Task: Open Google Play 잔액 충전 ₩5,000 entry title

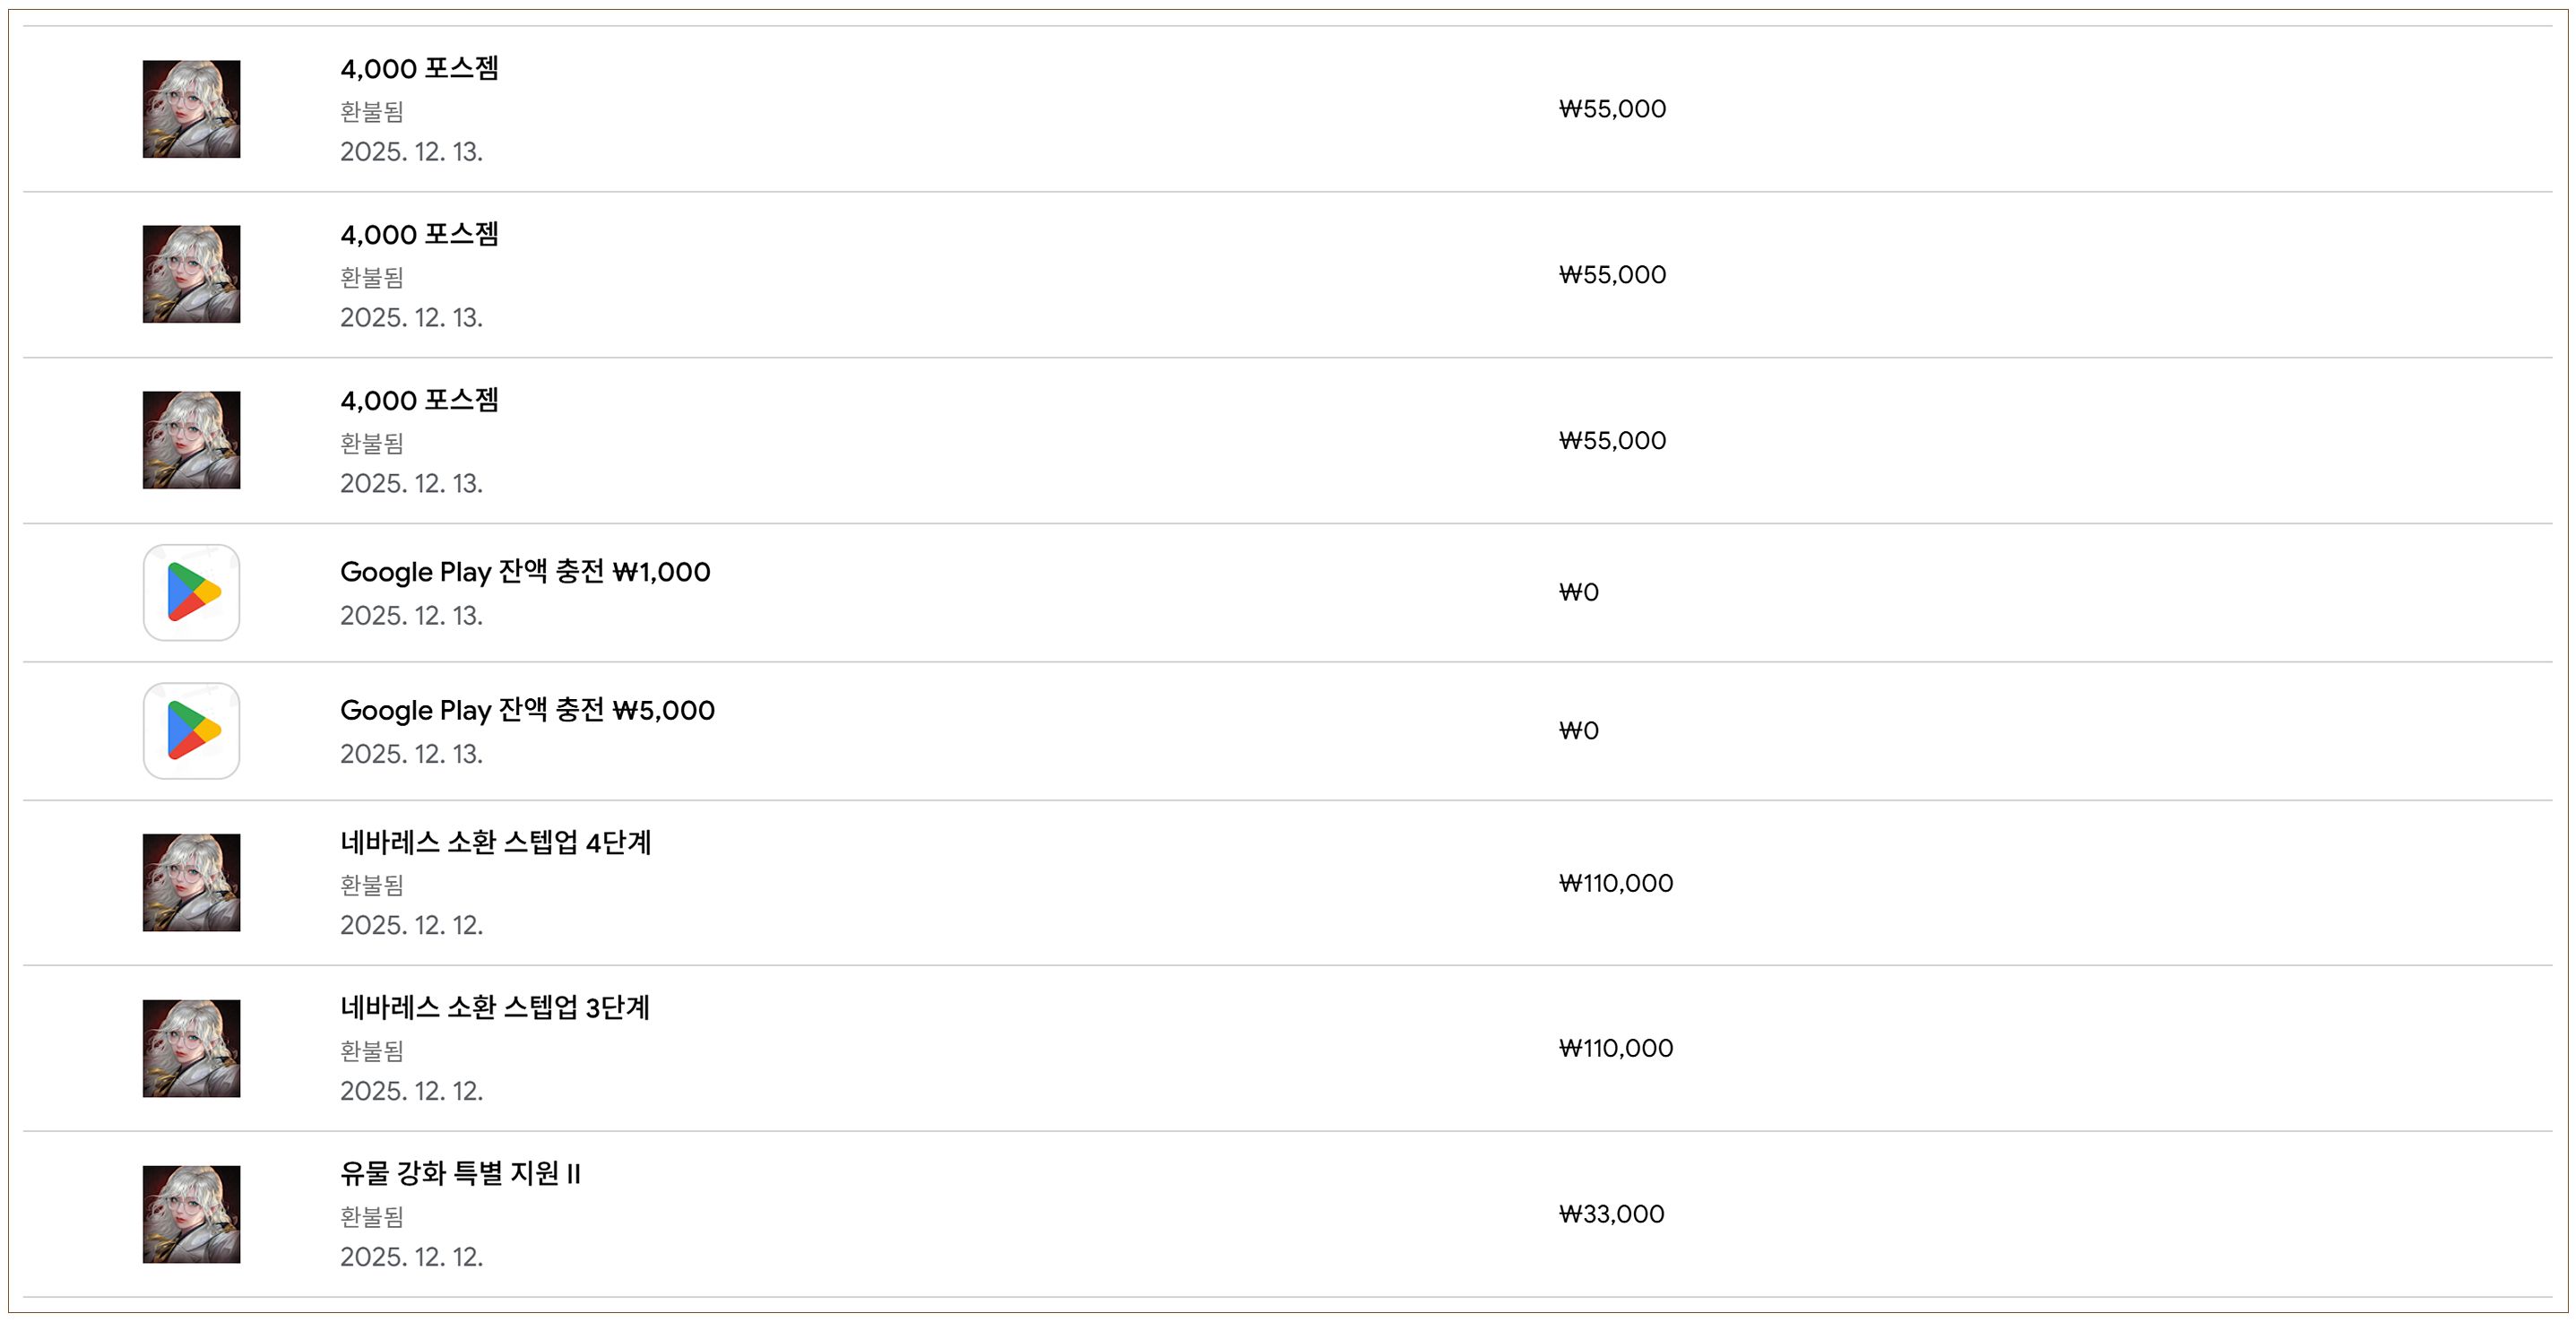Action: pos(527,710)
